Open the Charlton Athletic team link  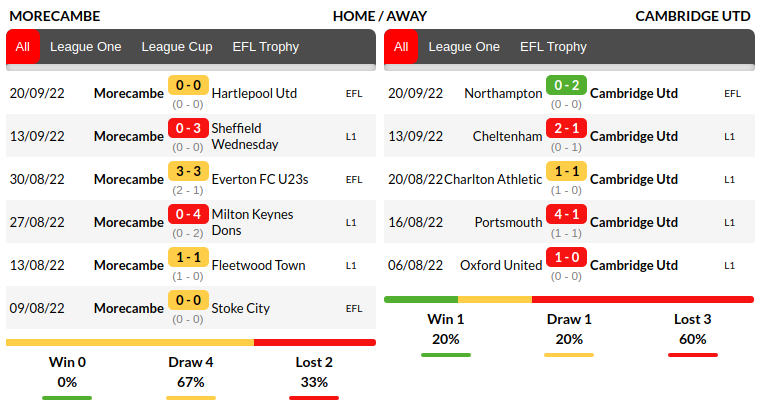click(493, 179)
